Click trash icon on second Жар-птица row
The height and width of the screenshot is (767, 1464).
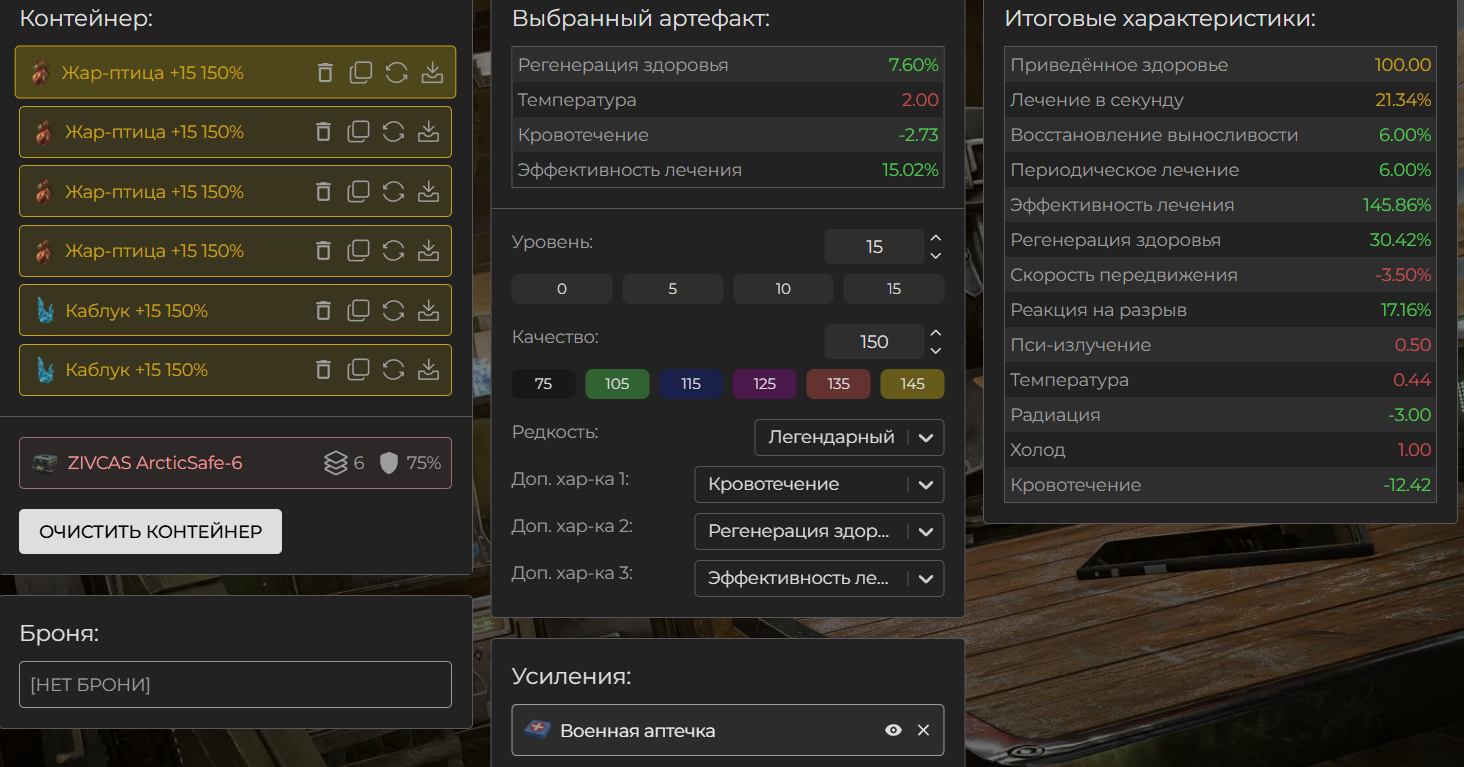point(323,131)
